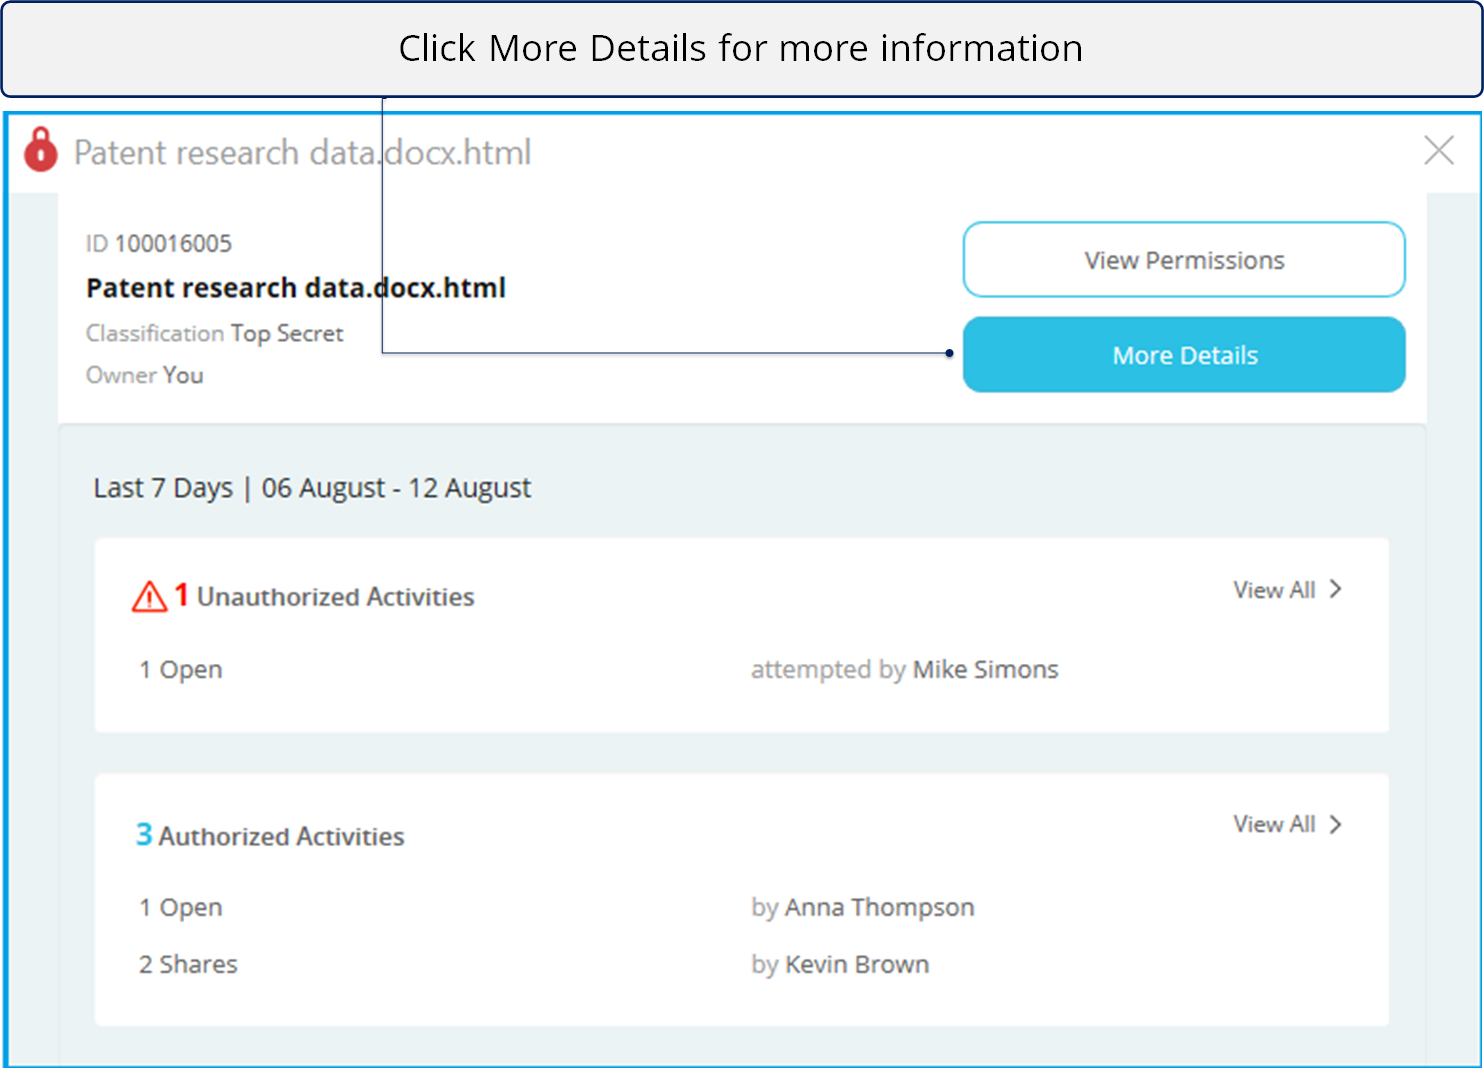Open the View Permissions dialog
1484x1068 pixels.
click(x=1183, y=260)
